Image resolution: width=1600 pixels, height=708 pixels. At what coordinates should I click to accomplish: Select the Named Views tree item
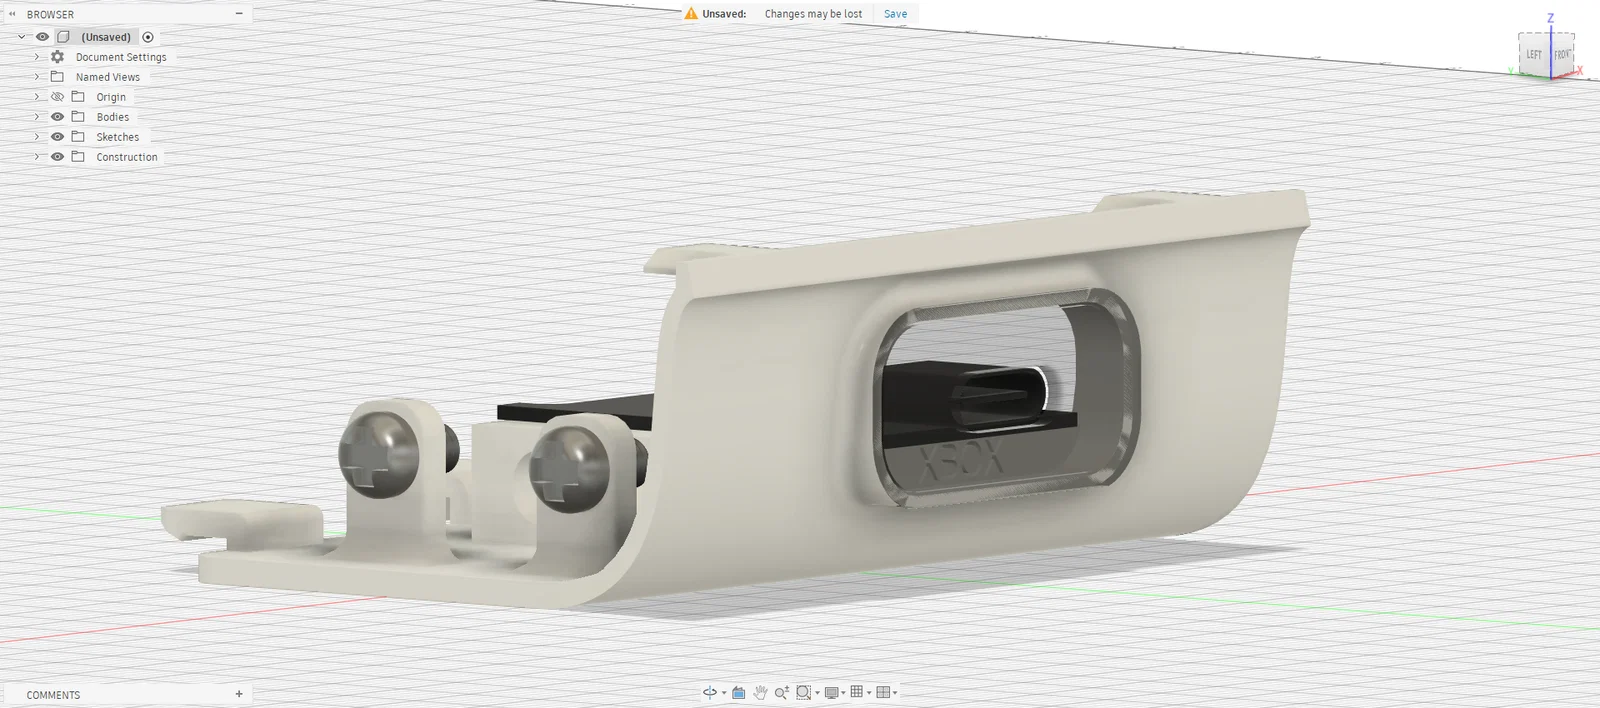point(108,77)
